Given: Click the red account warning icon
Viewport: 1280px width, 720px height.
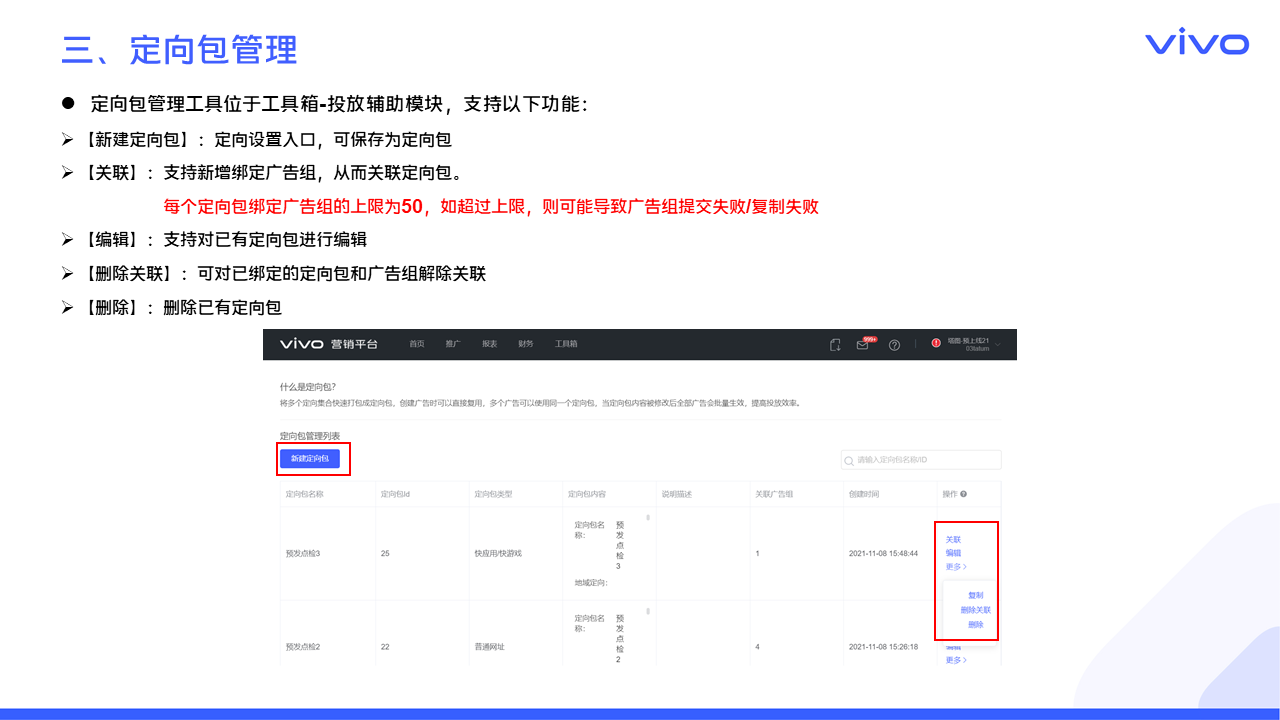Looking at the screenshot, I should pos(936,343).
